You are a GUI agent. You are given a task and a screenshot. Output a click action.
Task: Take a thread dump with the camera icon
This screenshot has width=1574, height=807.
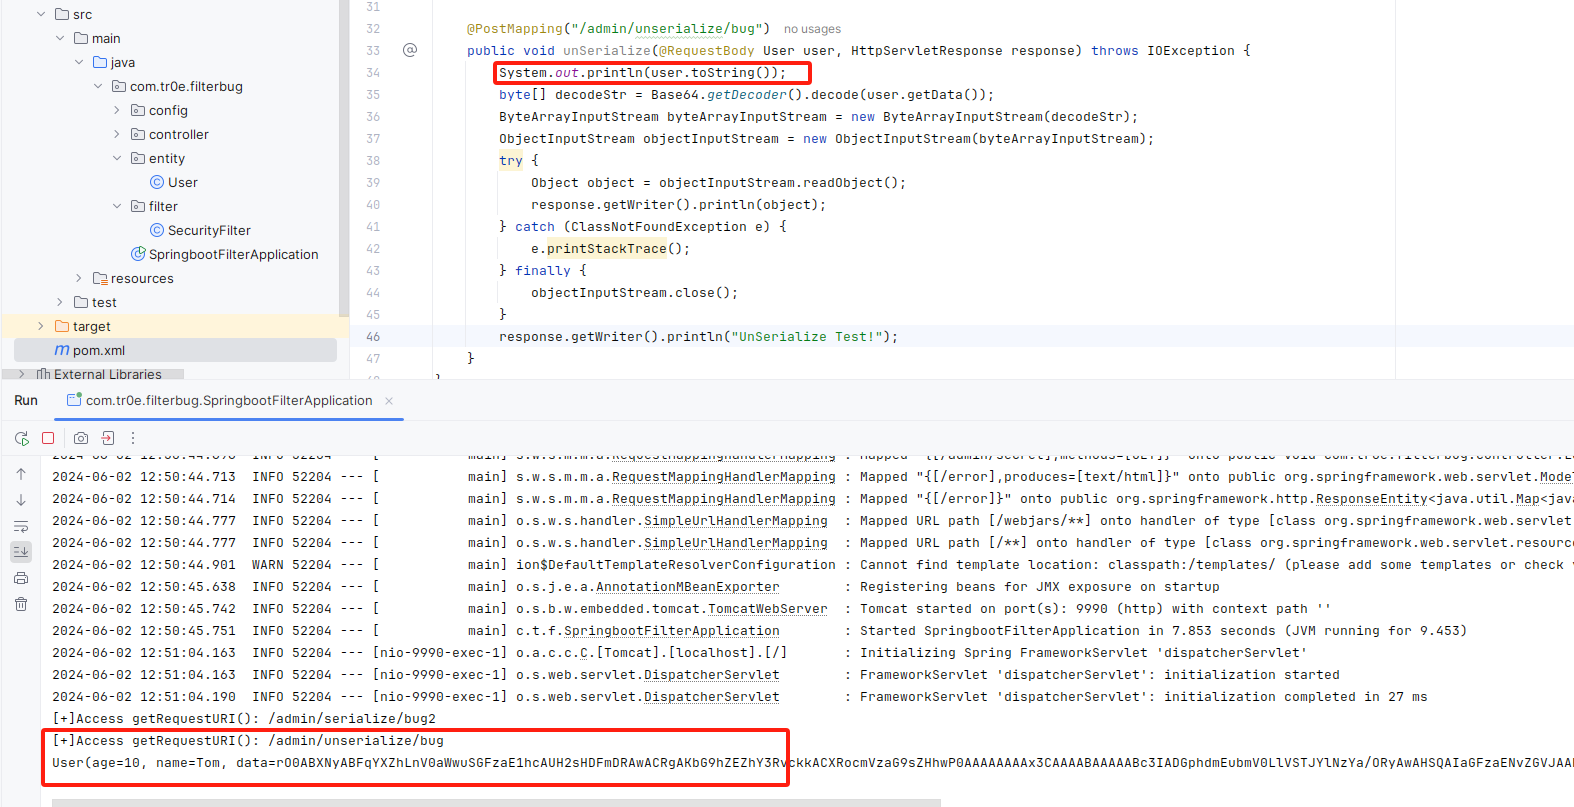click(x=81, y=438)
